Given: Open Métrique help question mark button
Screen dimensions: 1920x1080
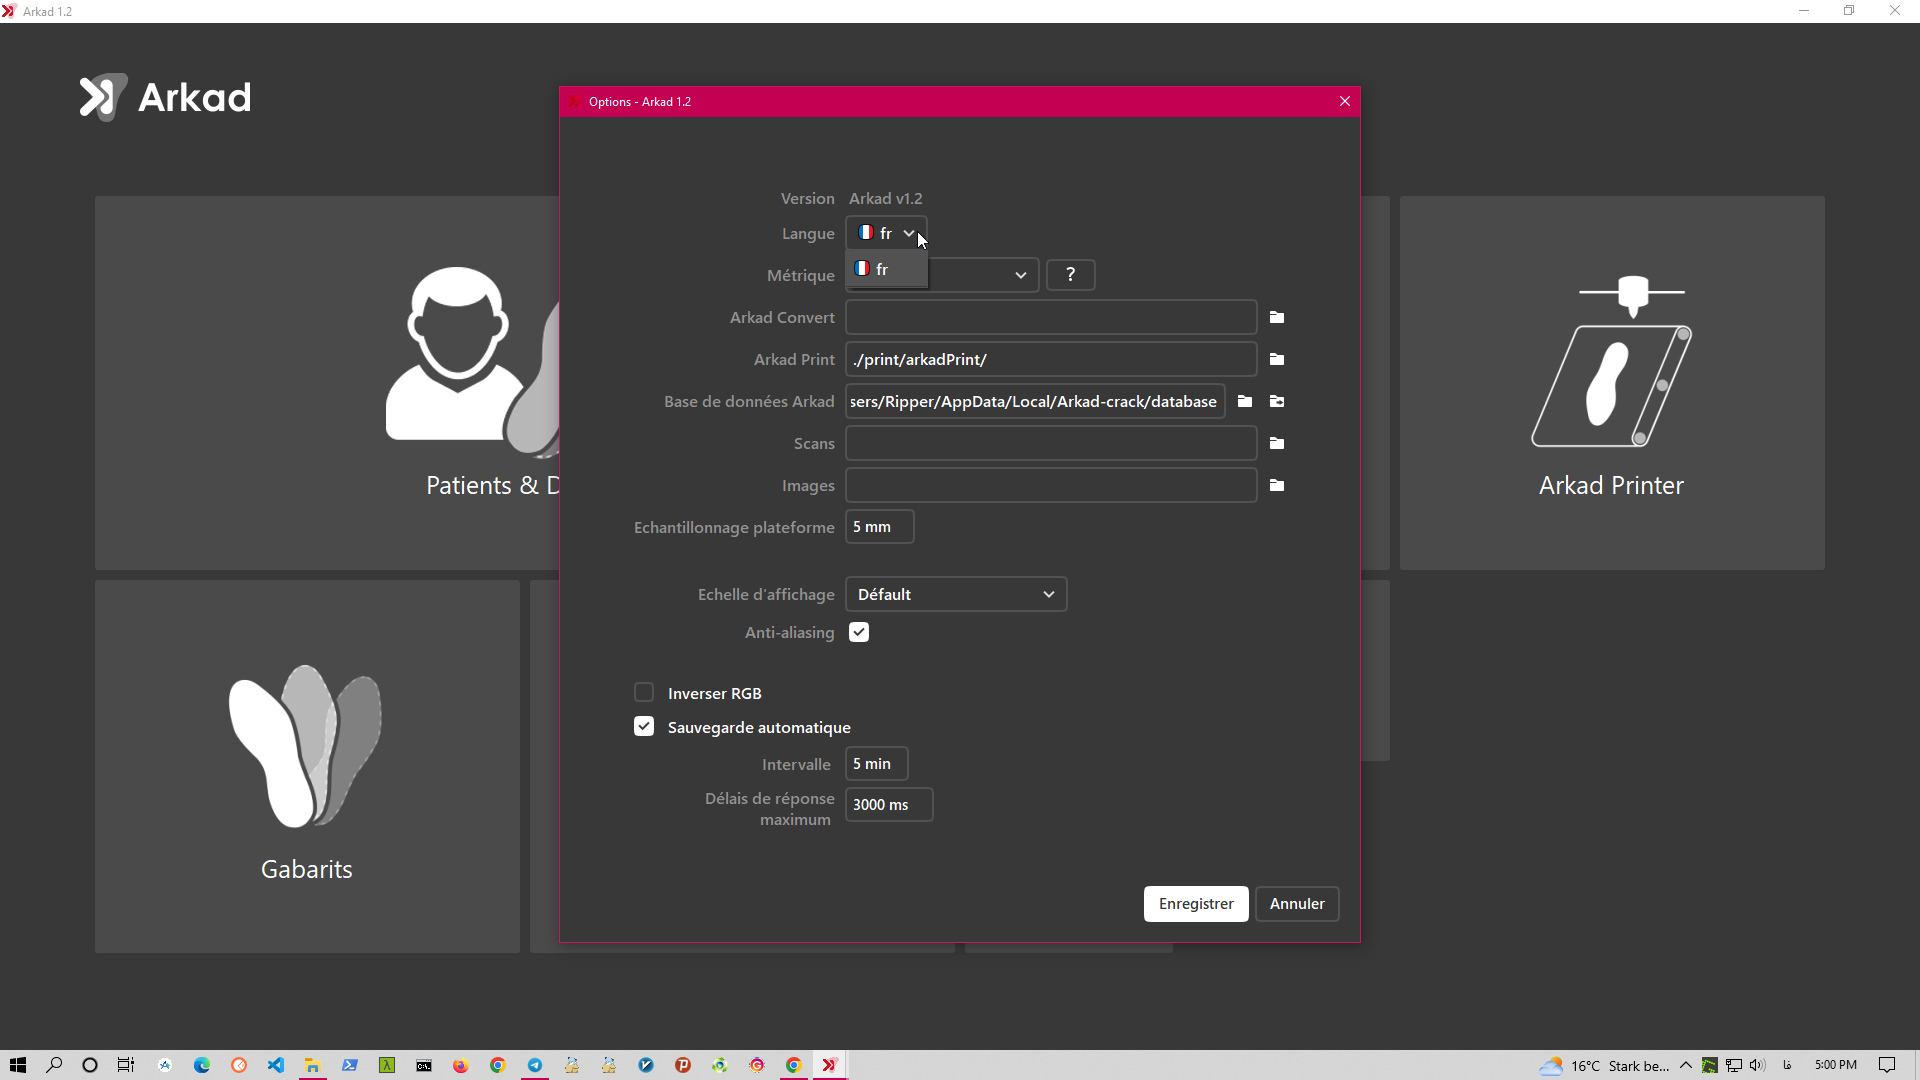Looking at the screenshot, I should (x=1071, y=275).
